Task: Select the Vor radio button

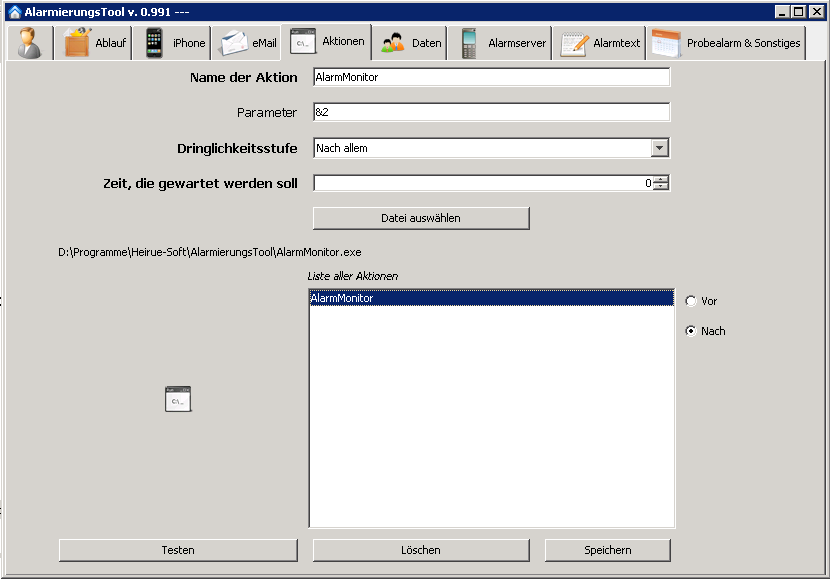Action: click(691, 301)
